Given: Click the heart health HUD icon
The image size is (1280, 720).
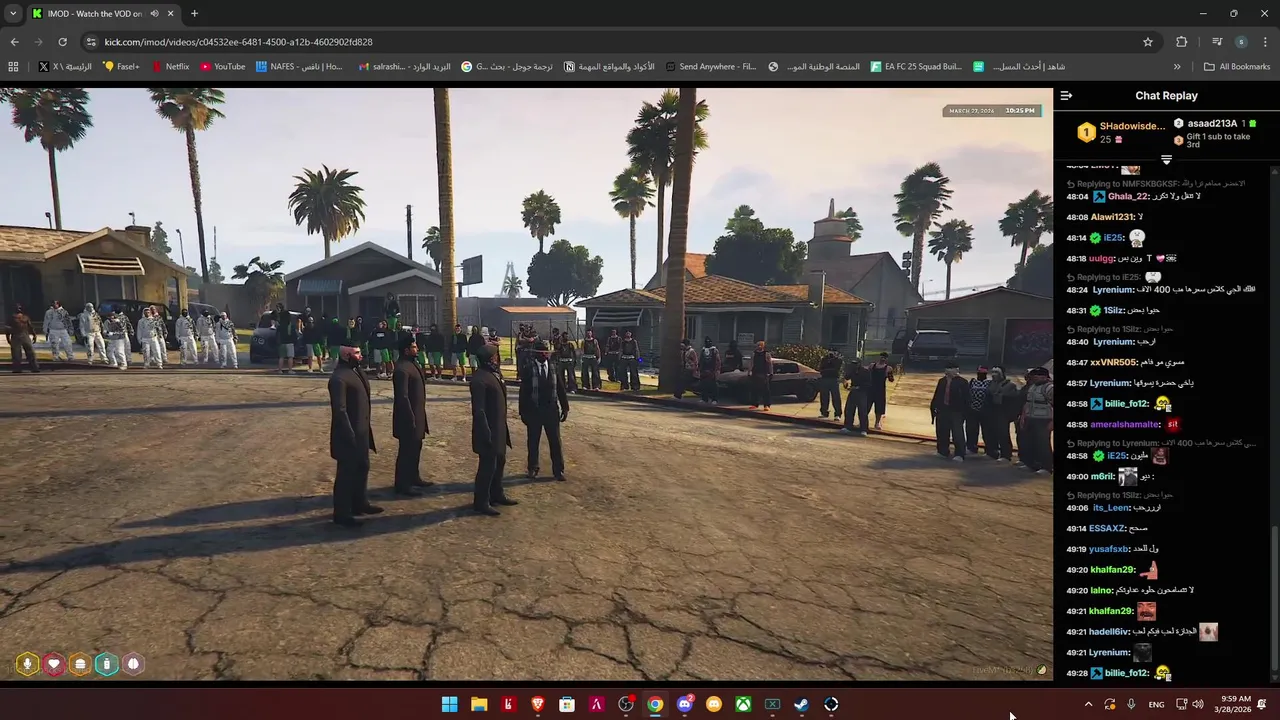Looking at the screenshot, I should (x=54, y=663).
